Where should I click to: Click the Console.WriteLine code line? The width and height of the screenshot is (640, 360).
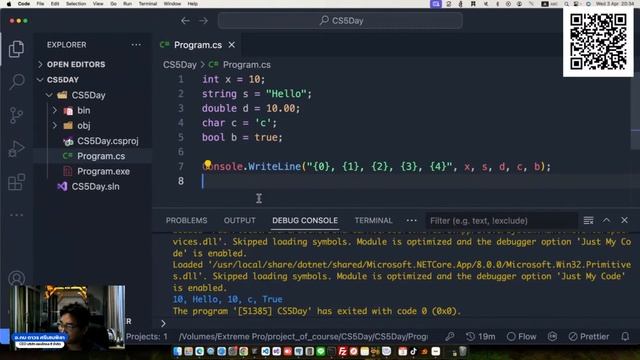(x=376, y=167)
